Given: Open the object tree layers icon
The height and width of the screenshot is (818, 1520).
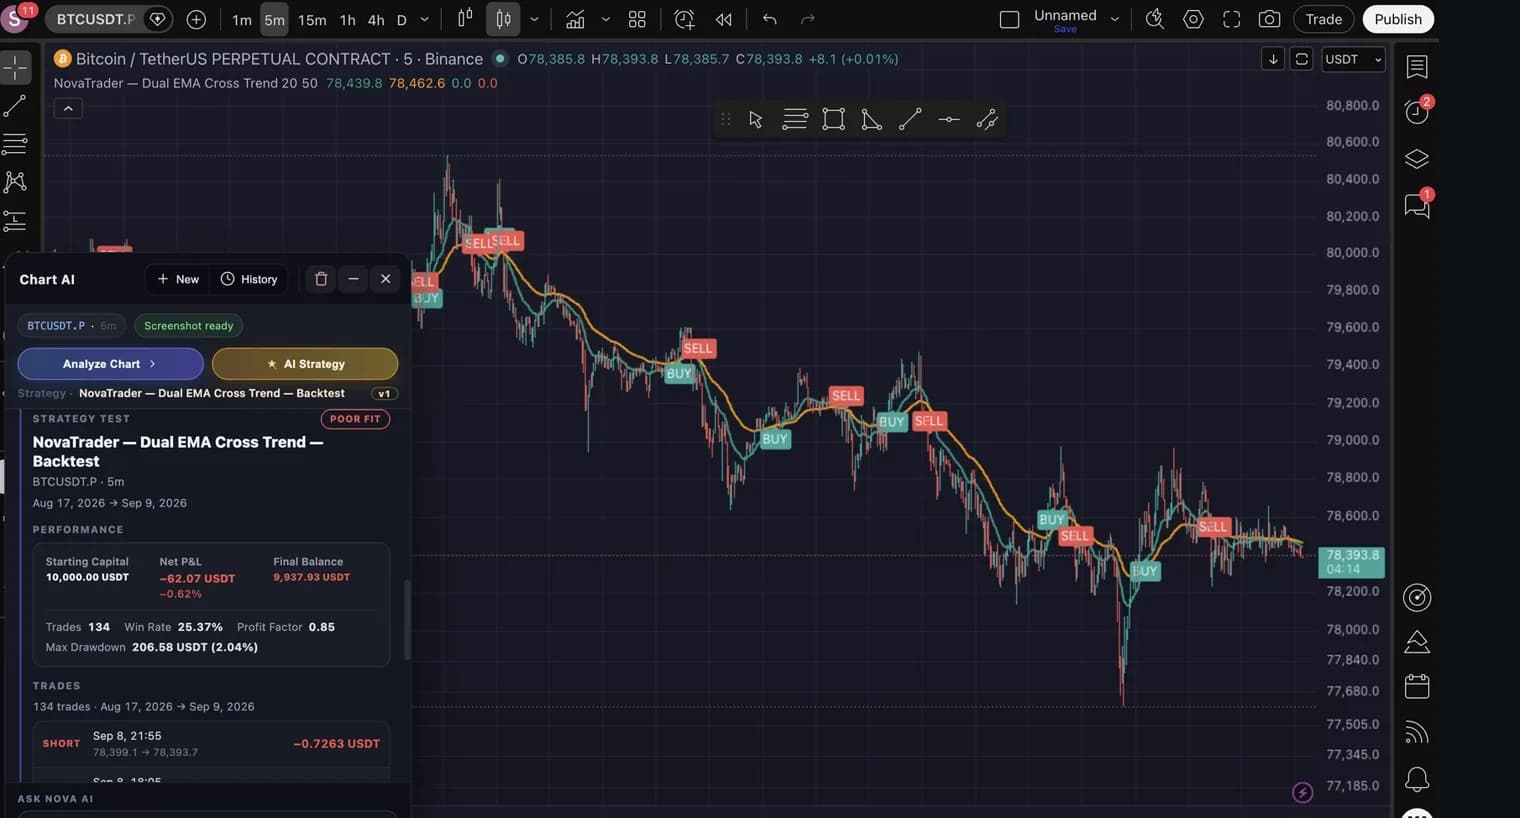Looking at the screenshot, I should (1417, 159).
